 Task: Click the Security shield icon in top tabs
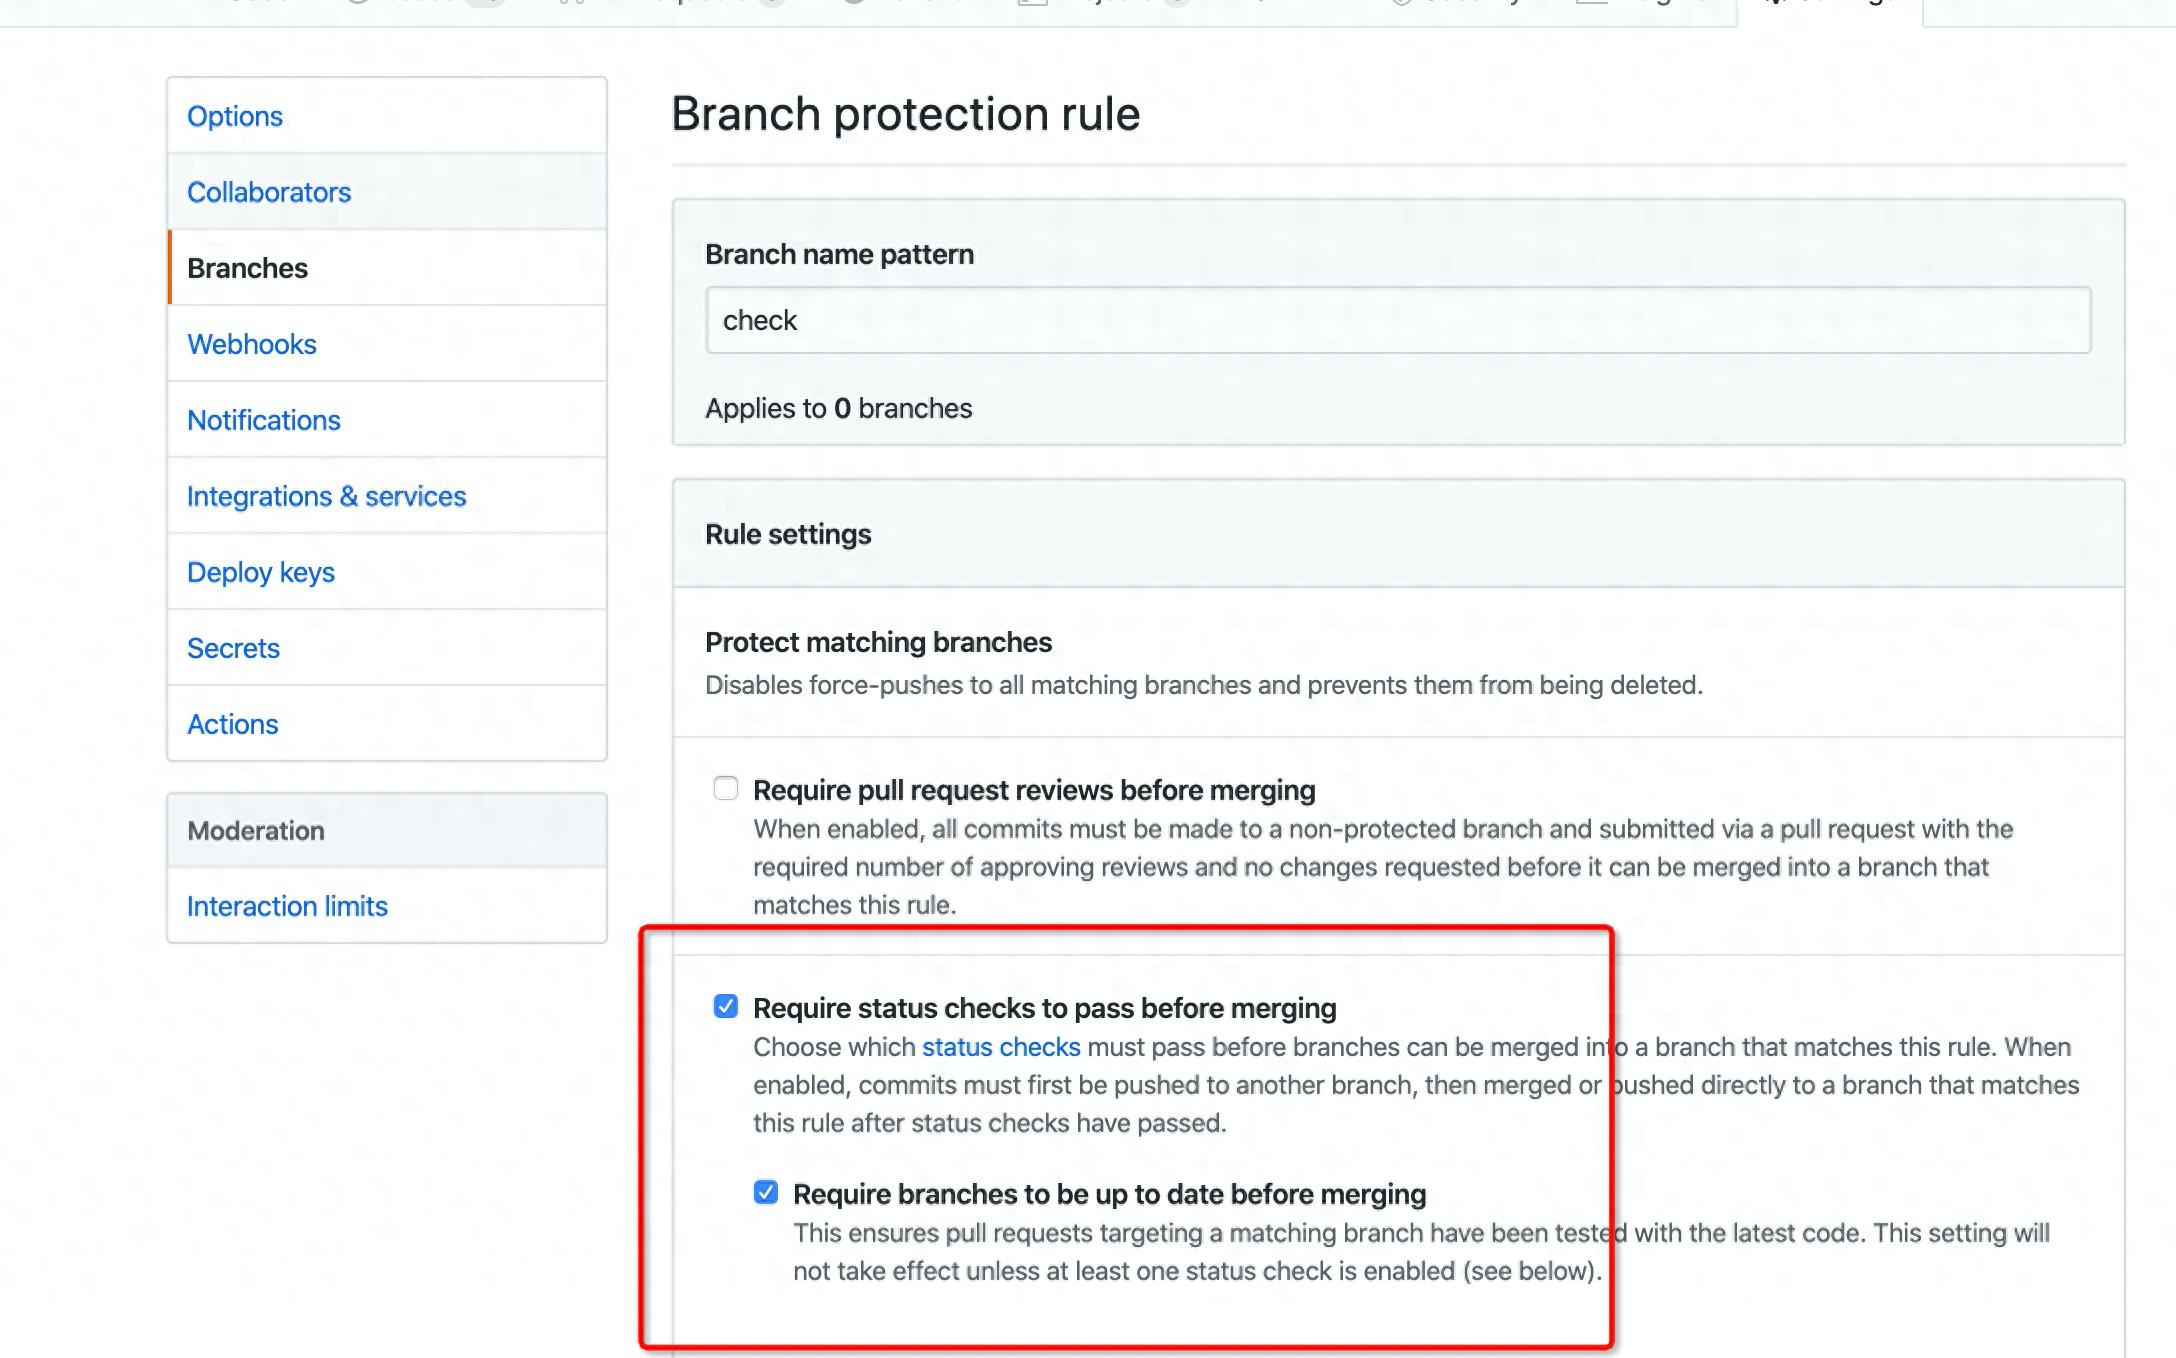pyautogui.click(x=1402, y=3)
